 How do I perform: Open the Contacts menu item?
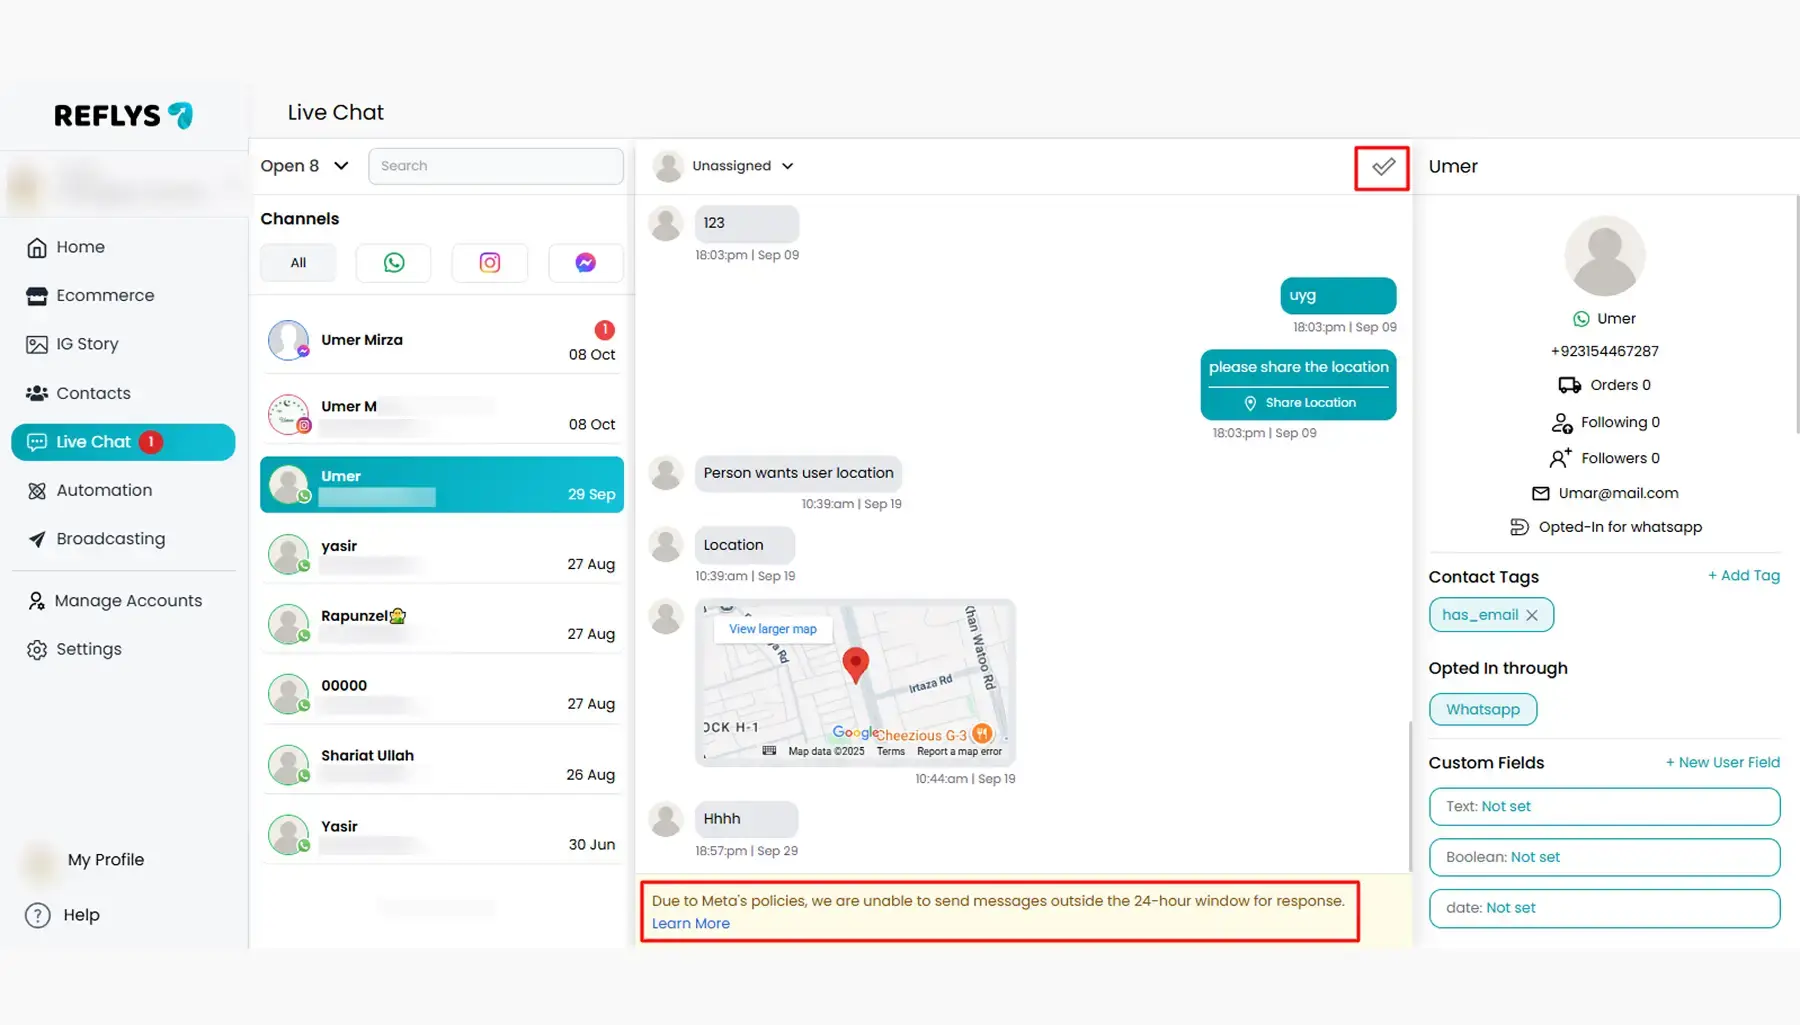point(93,393)
